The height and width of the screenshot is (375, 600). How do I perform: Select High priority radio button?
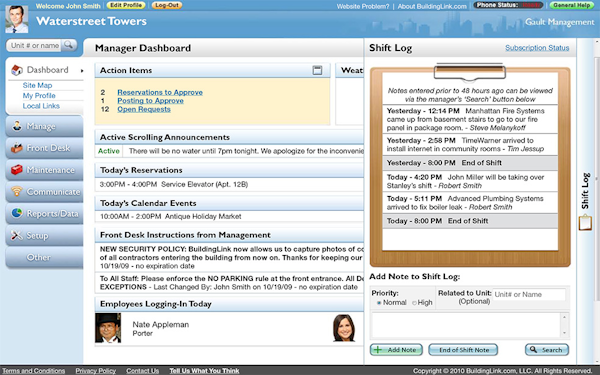point(414,303)
